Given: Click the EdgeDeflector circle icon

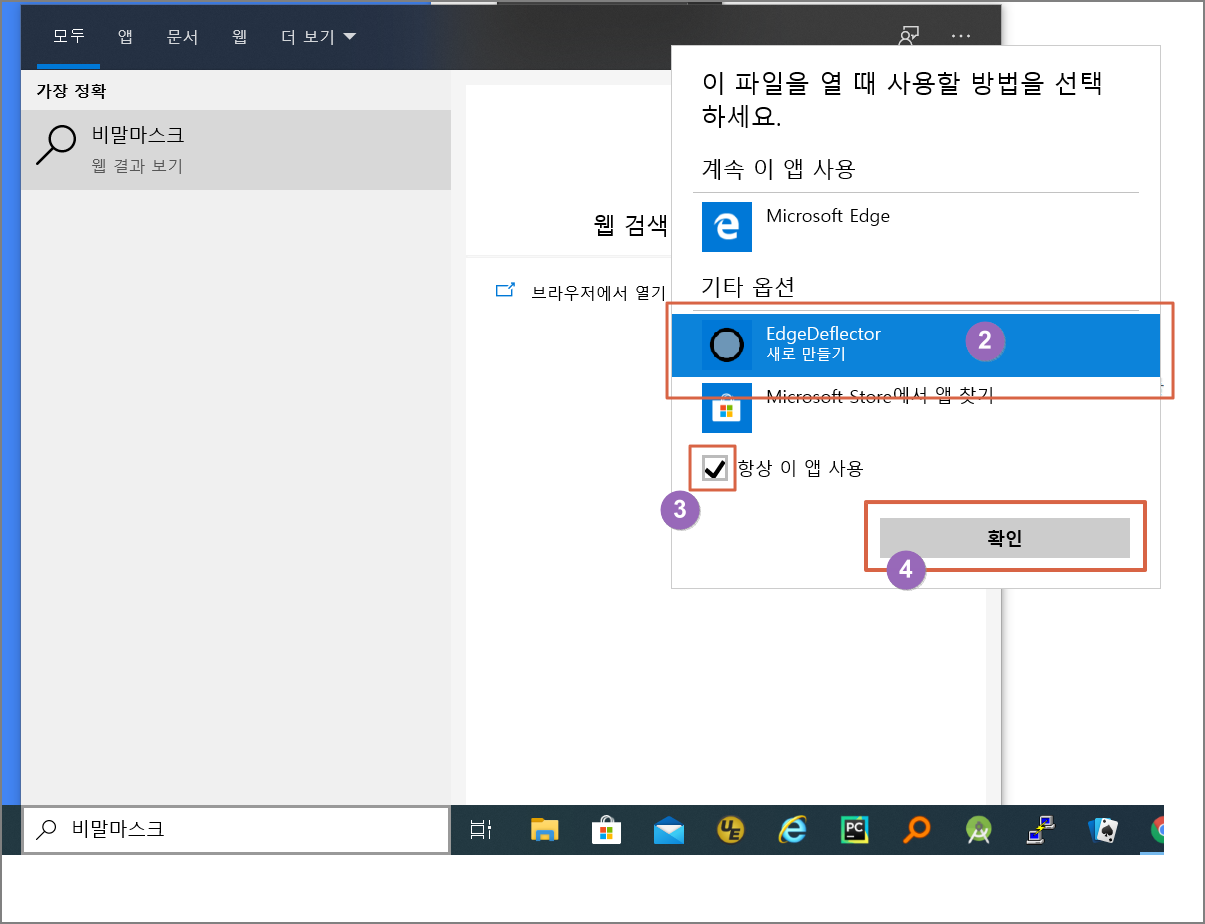Looking at the screenshot, I should 727,345.
